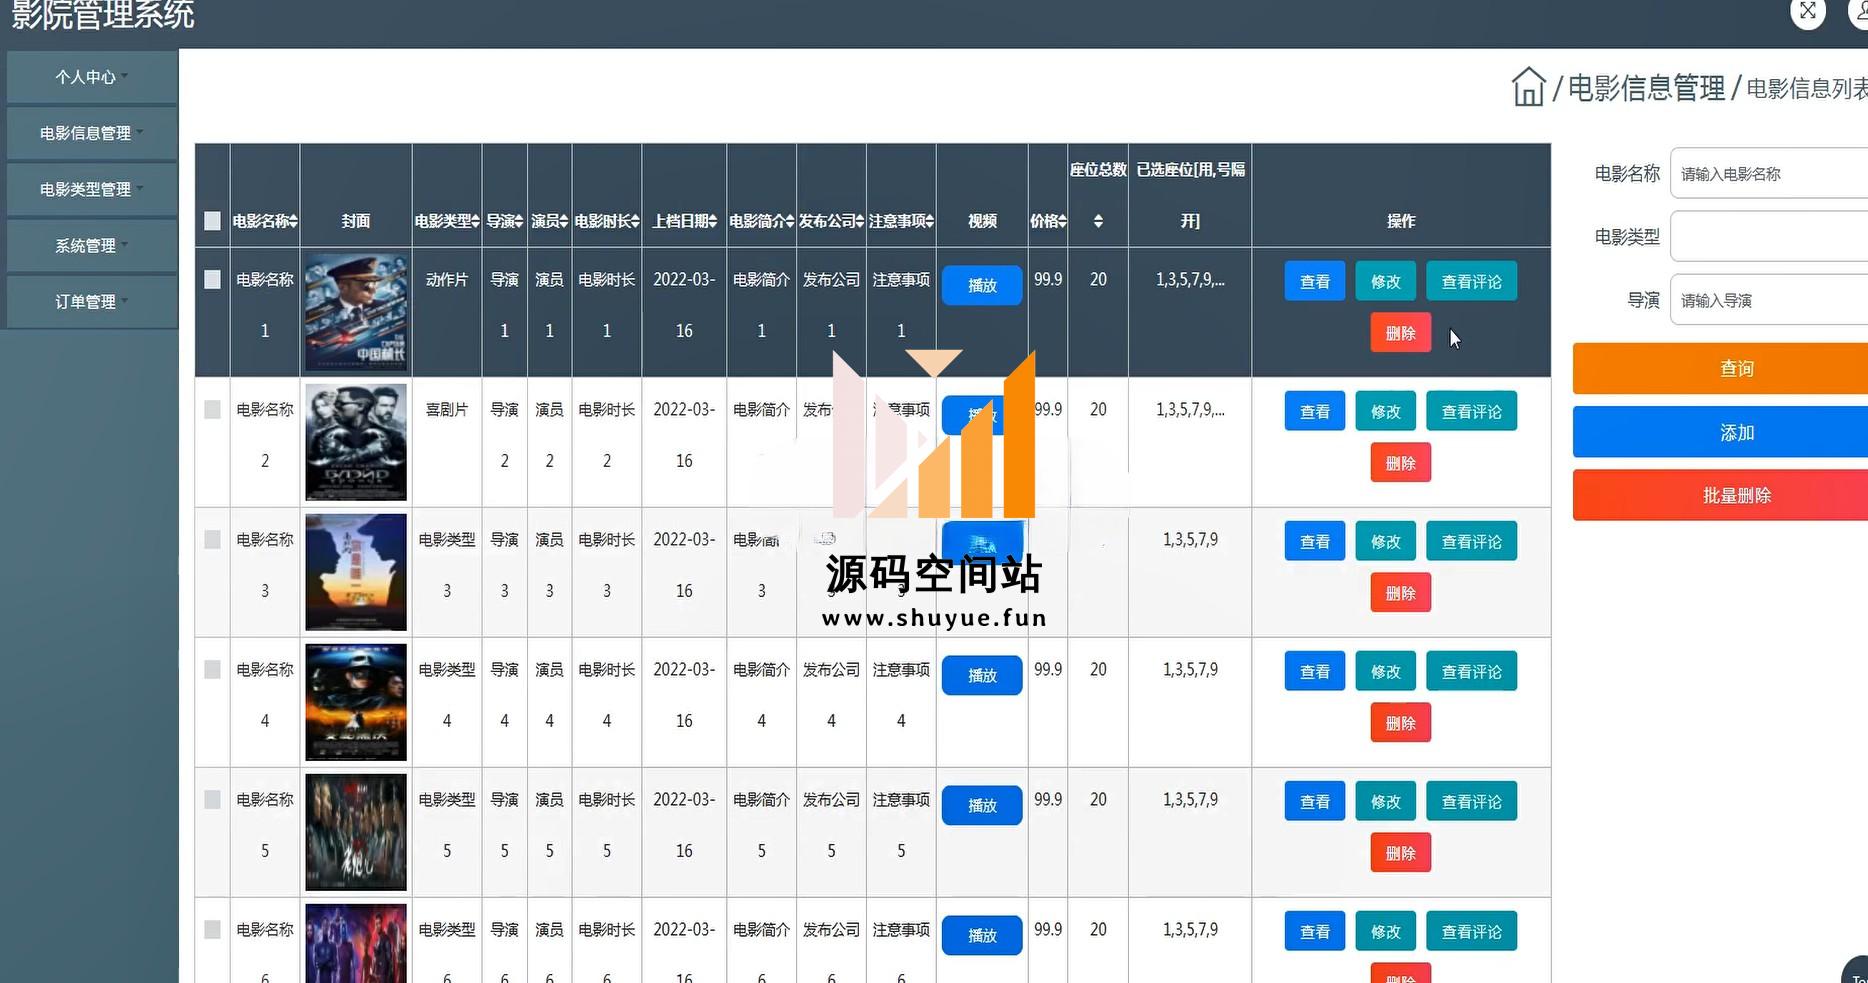Click the 电影名称 search input field
Image resolution: width=1868 pixels, height=983 pixels.
tap(1768, 174)
